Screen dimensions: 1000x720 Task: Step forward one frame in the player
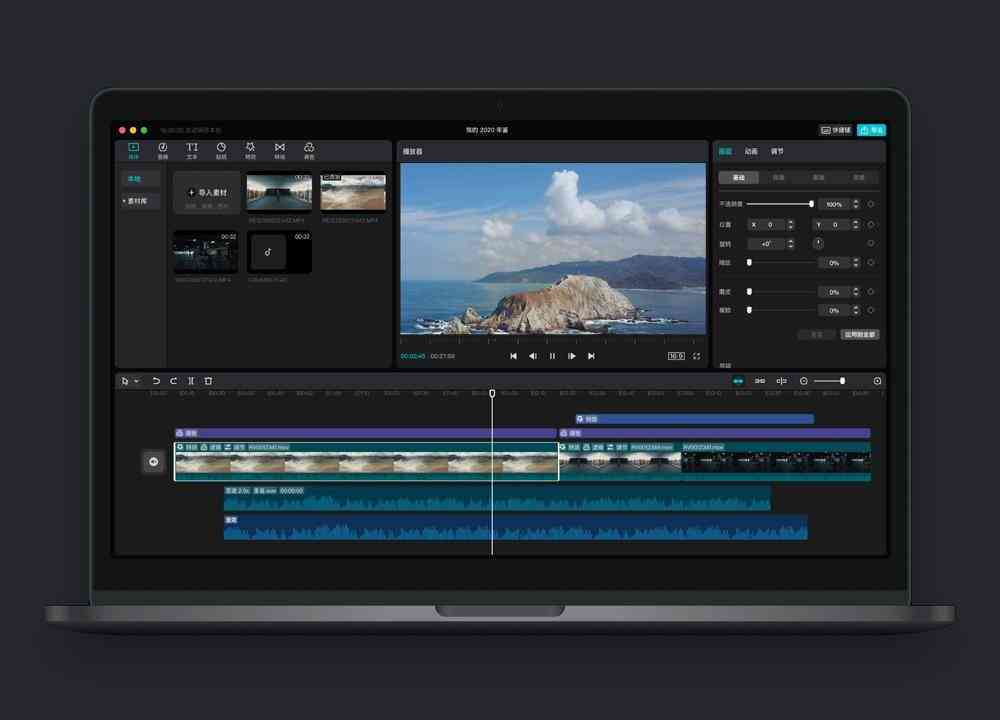pos(572,356)
